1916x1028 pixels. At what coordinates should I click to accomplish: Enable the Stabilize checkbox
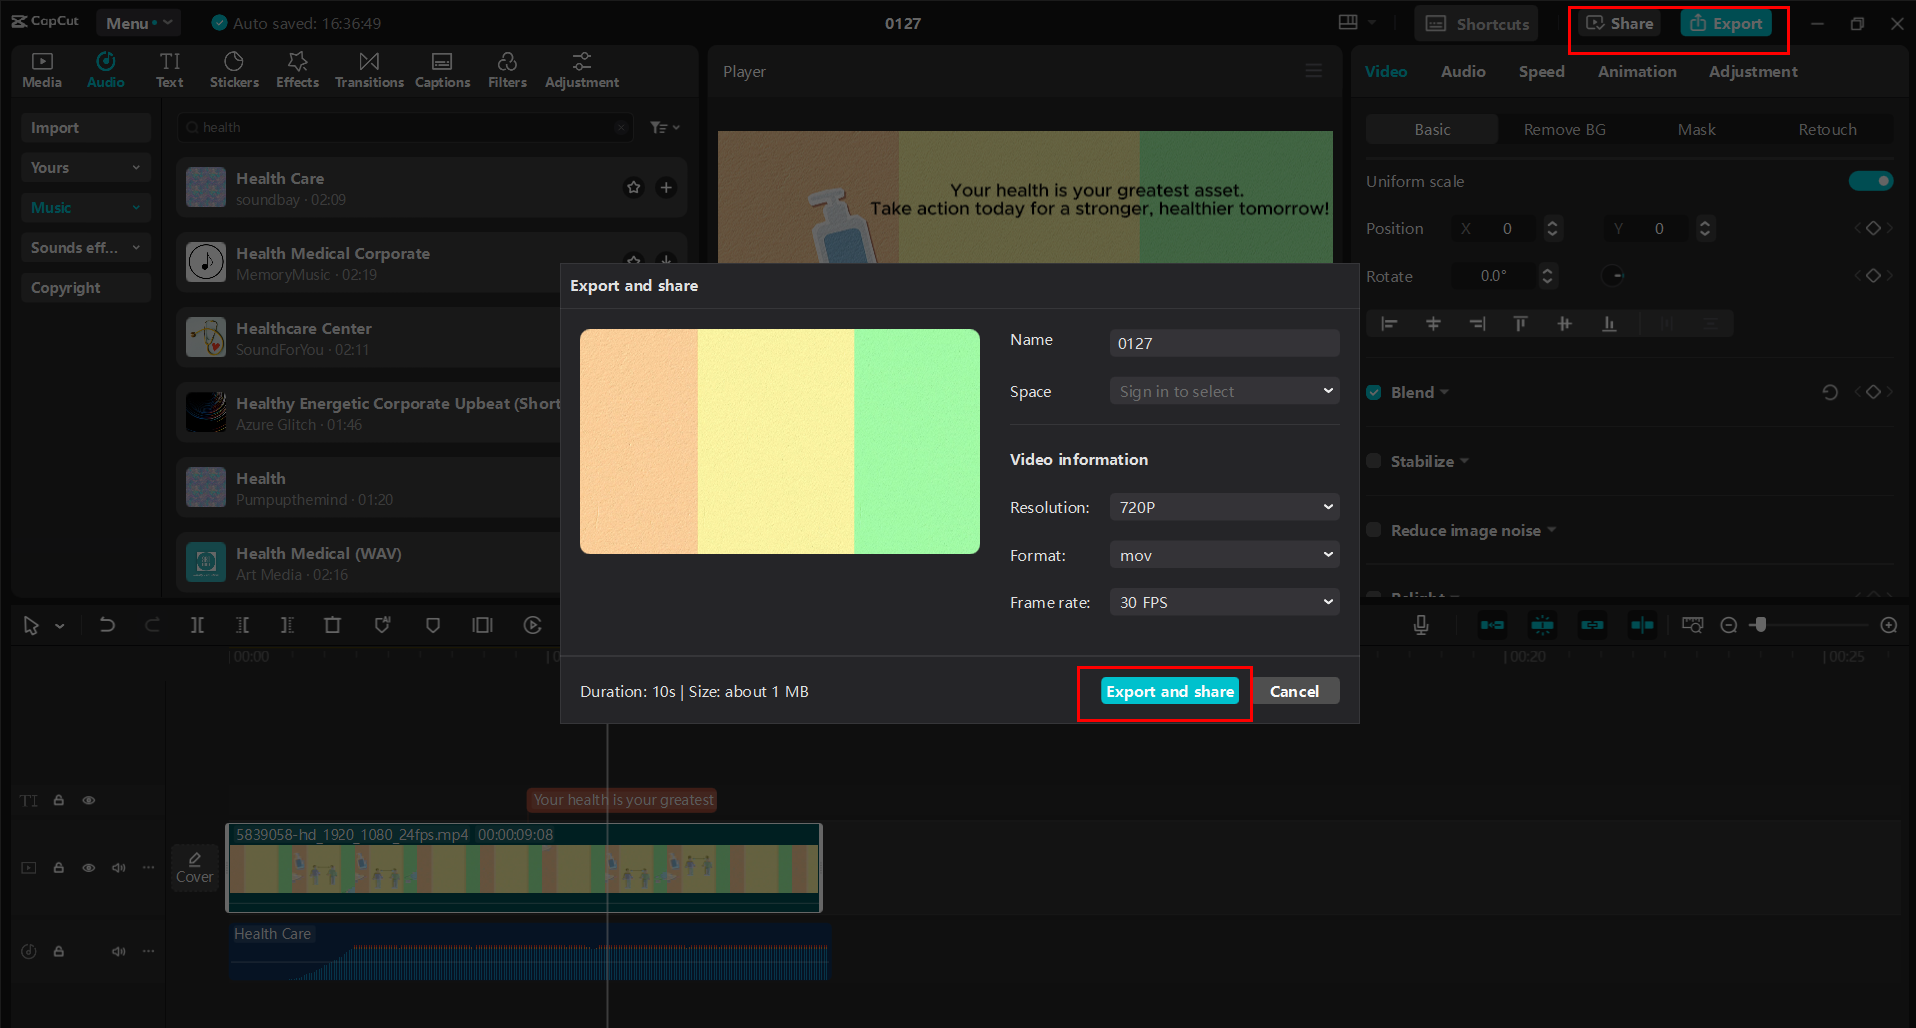pos(1373,460)
